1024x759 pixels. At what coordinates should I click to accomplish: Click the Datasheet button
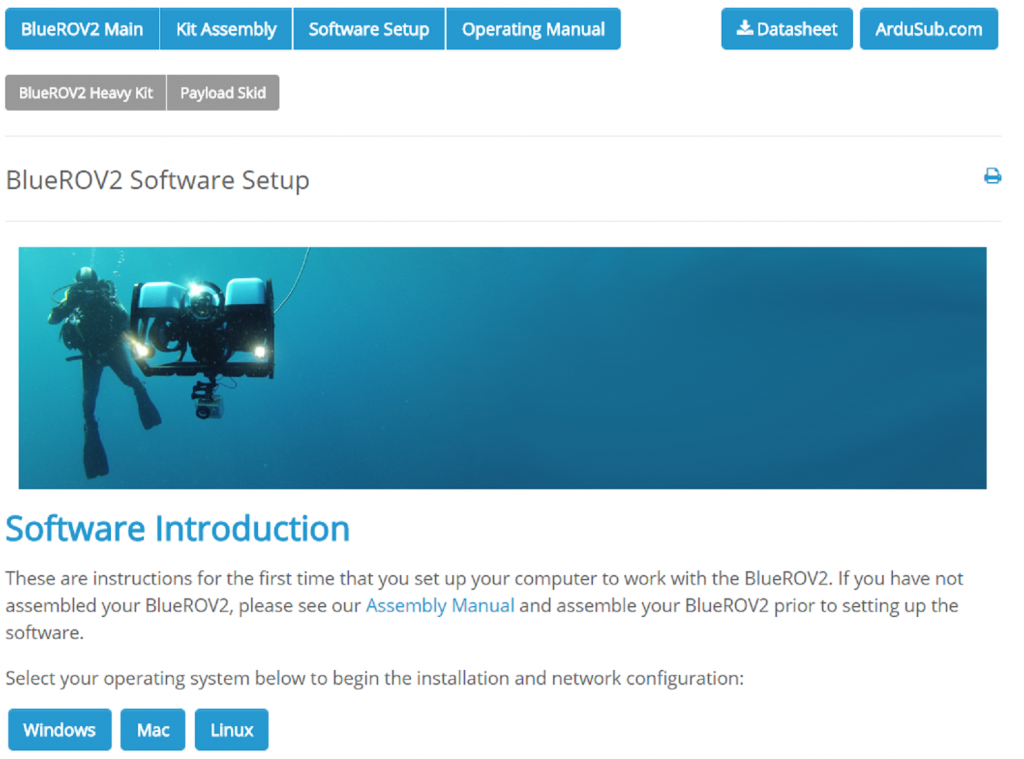coord(787,29)
